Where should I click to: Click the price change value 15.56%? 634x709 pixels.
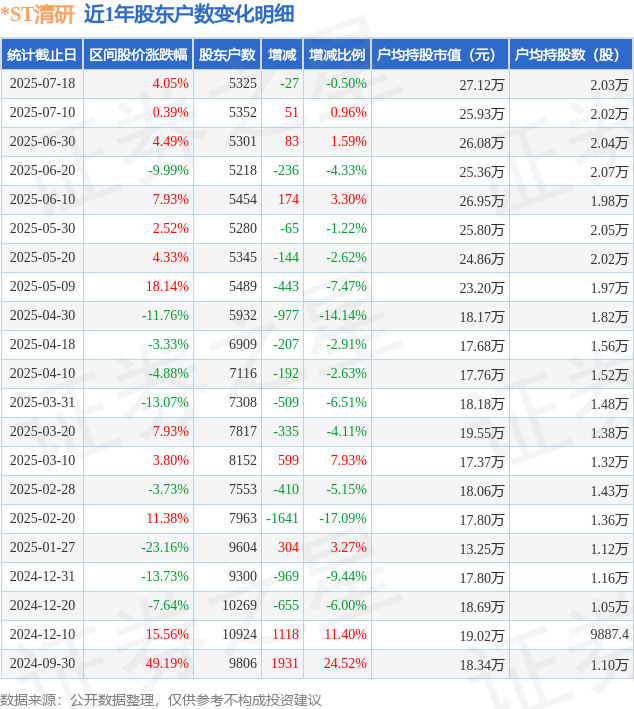coord(167,634)
